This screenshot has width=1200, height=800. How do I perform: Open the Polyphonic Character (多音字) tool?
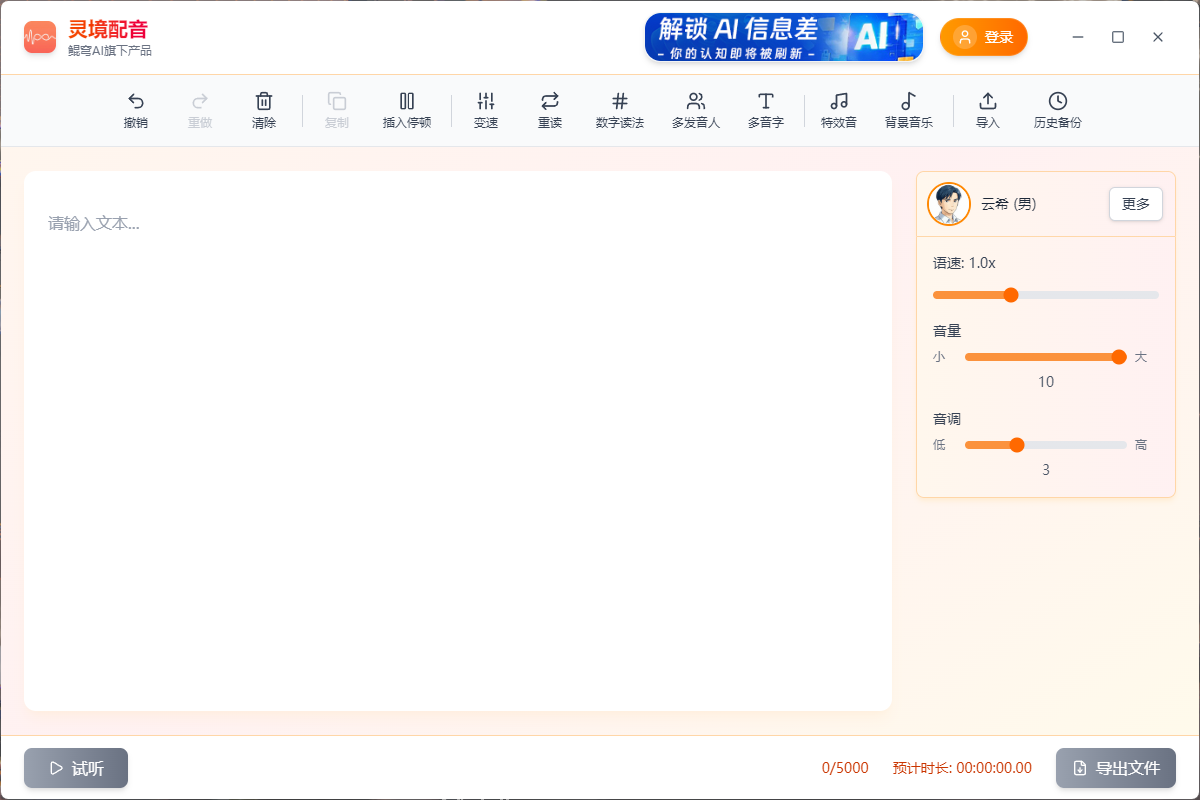(x=765, y=110)
